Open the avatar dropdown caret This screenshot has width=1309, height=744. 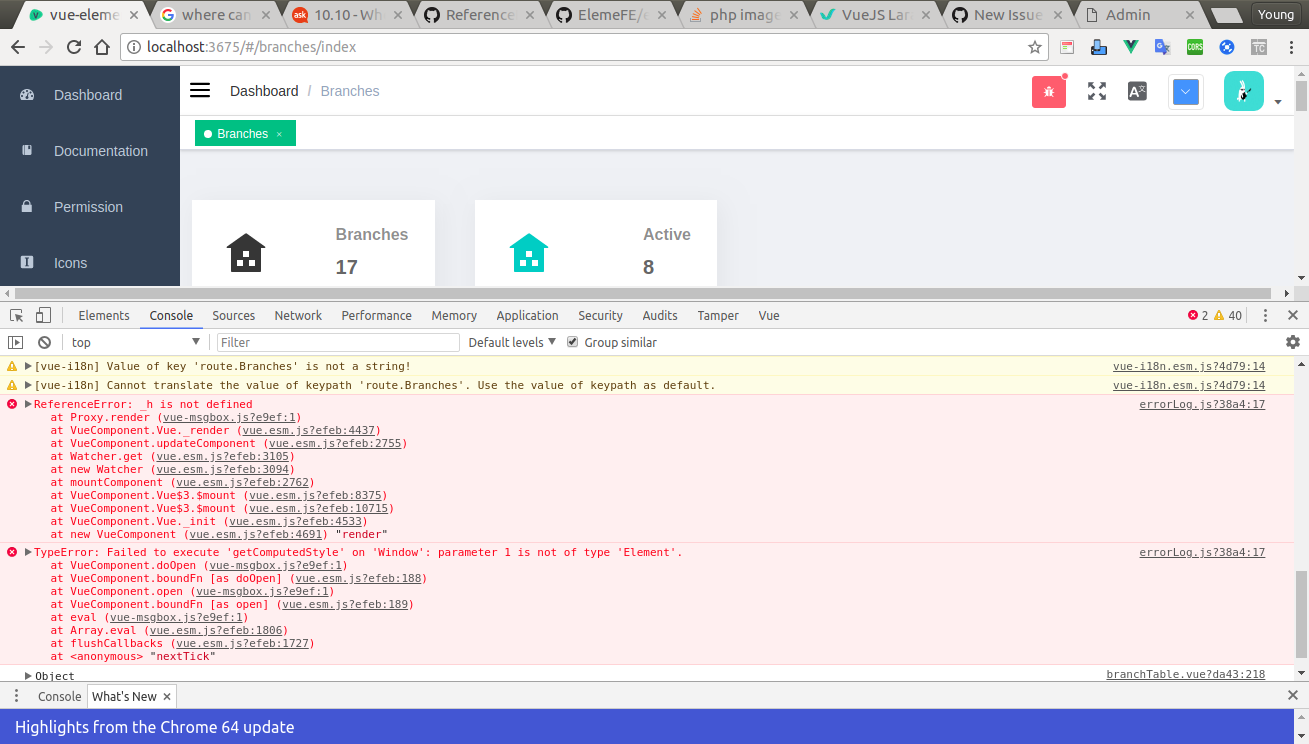click(1277, 100)
